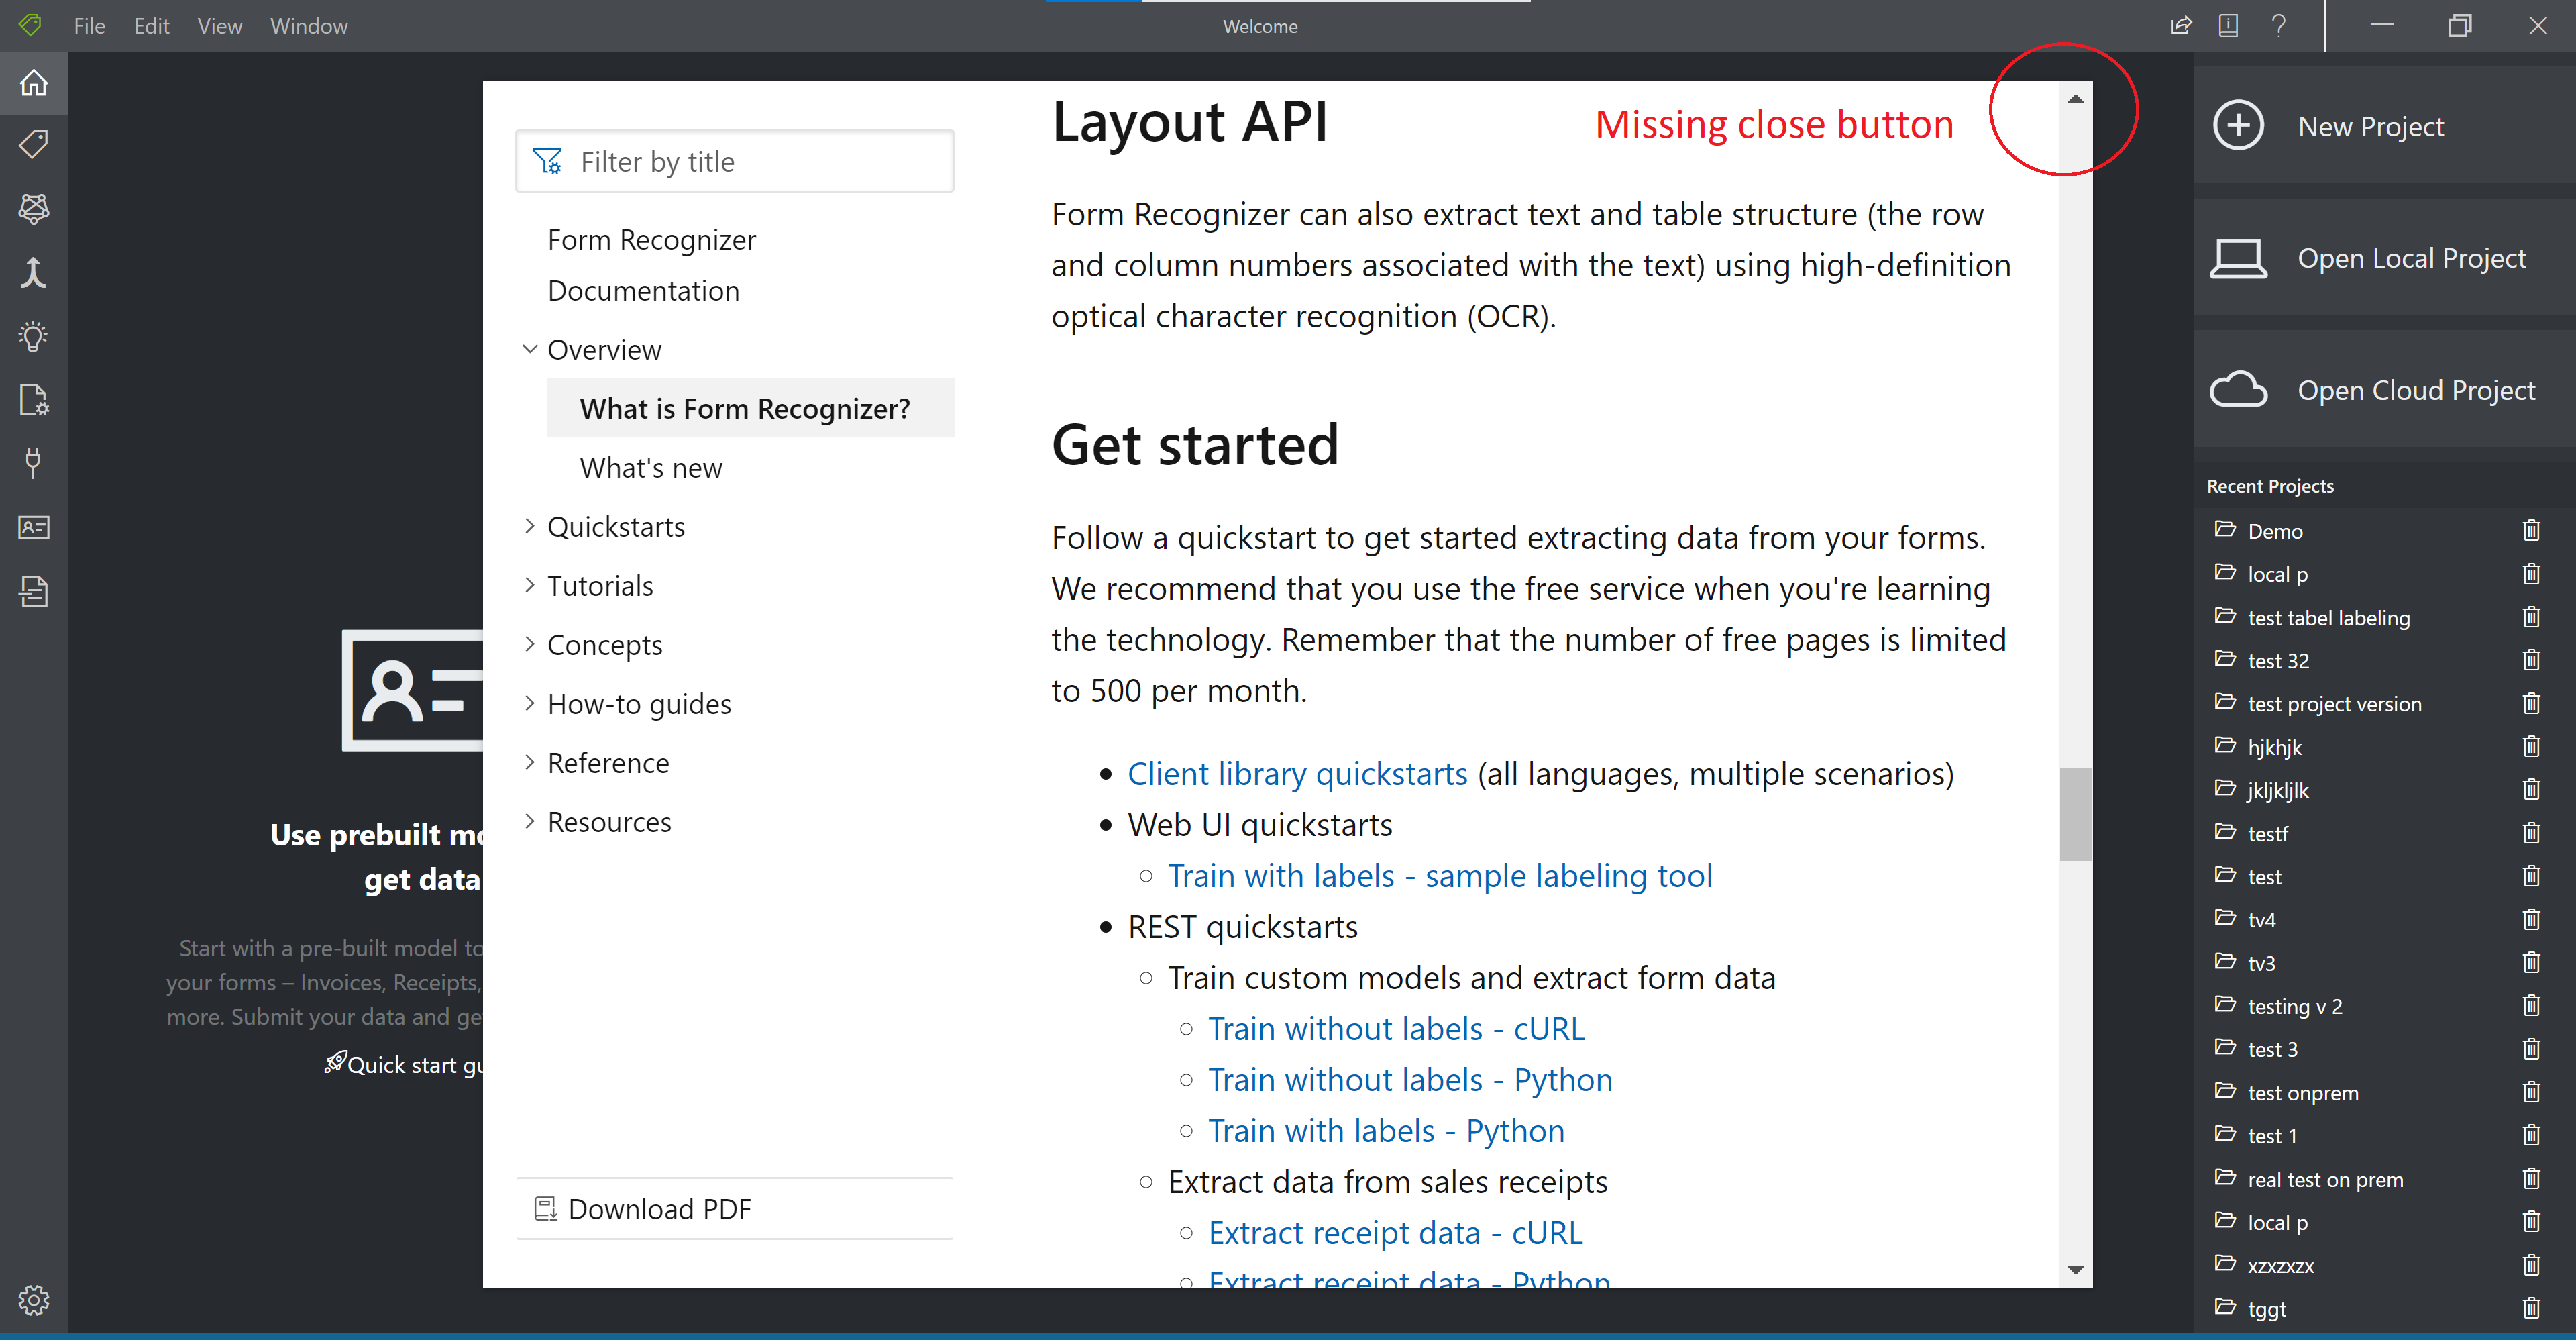Image resolution: width=2576 pixels, height=1340 pixels.
Task: Open application settings via the gear icon
Action: tap(33, 1299)
